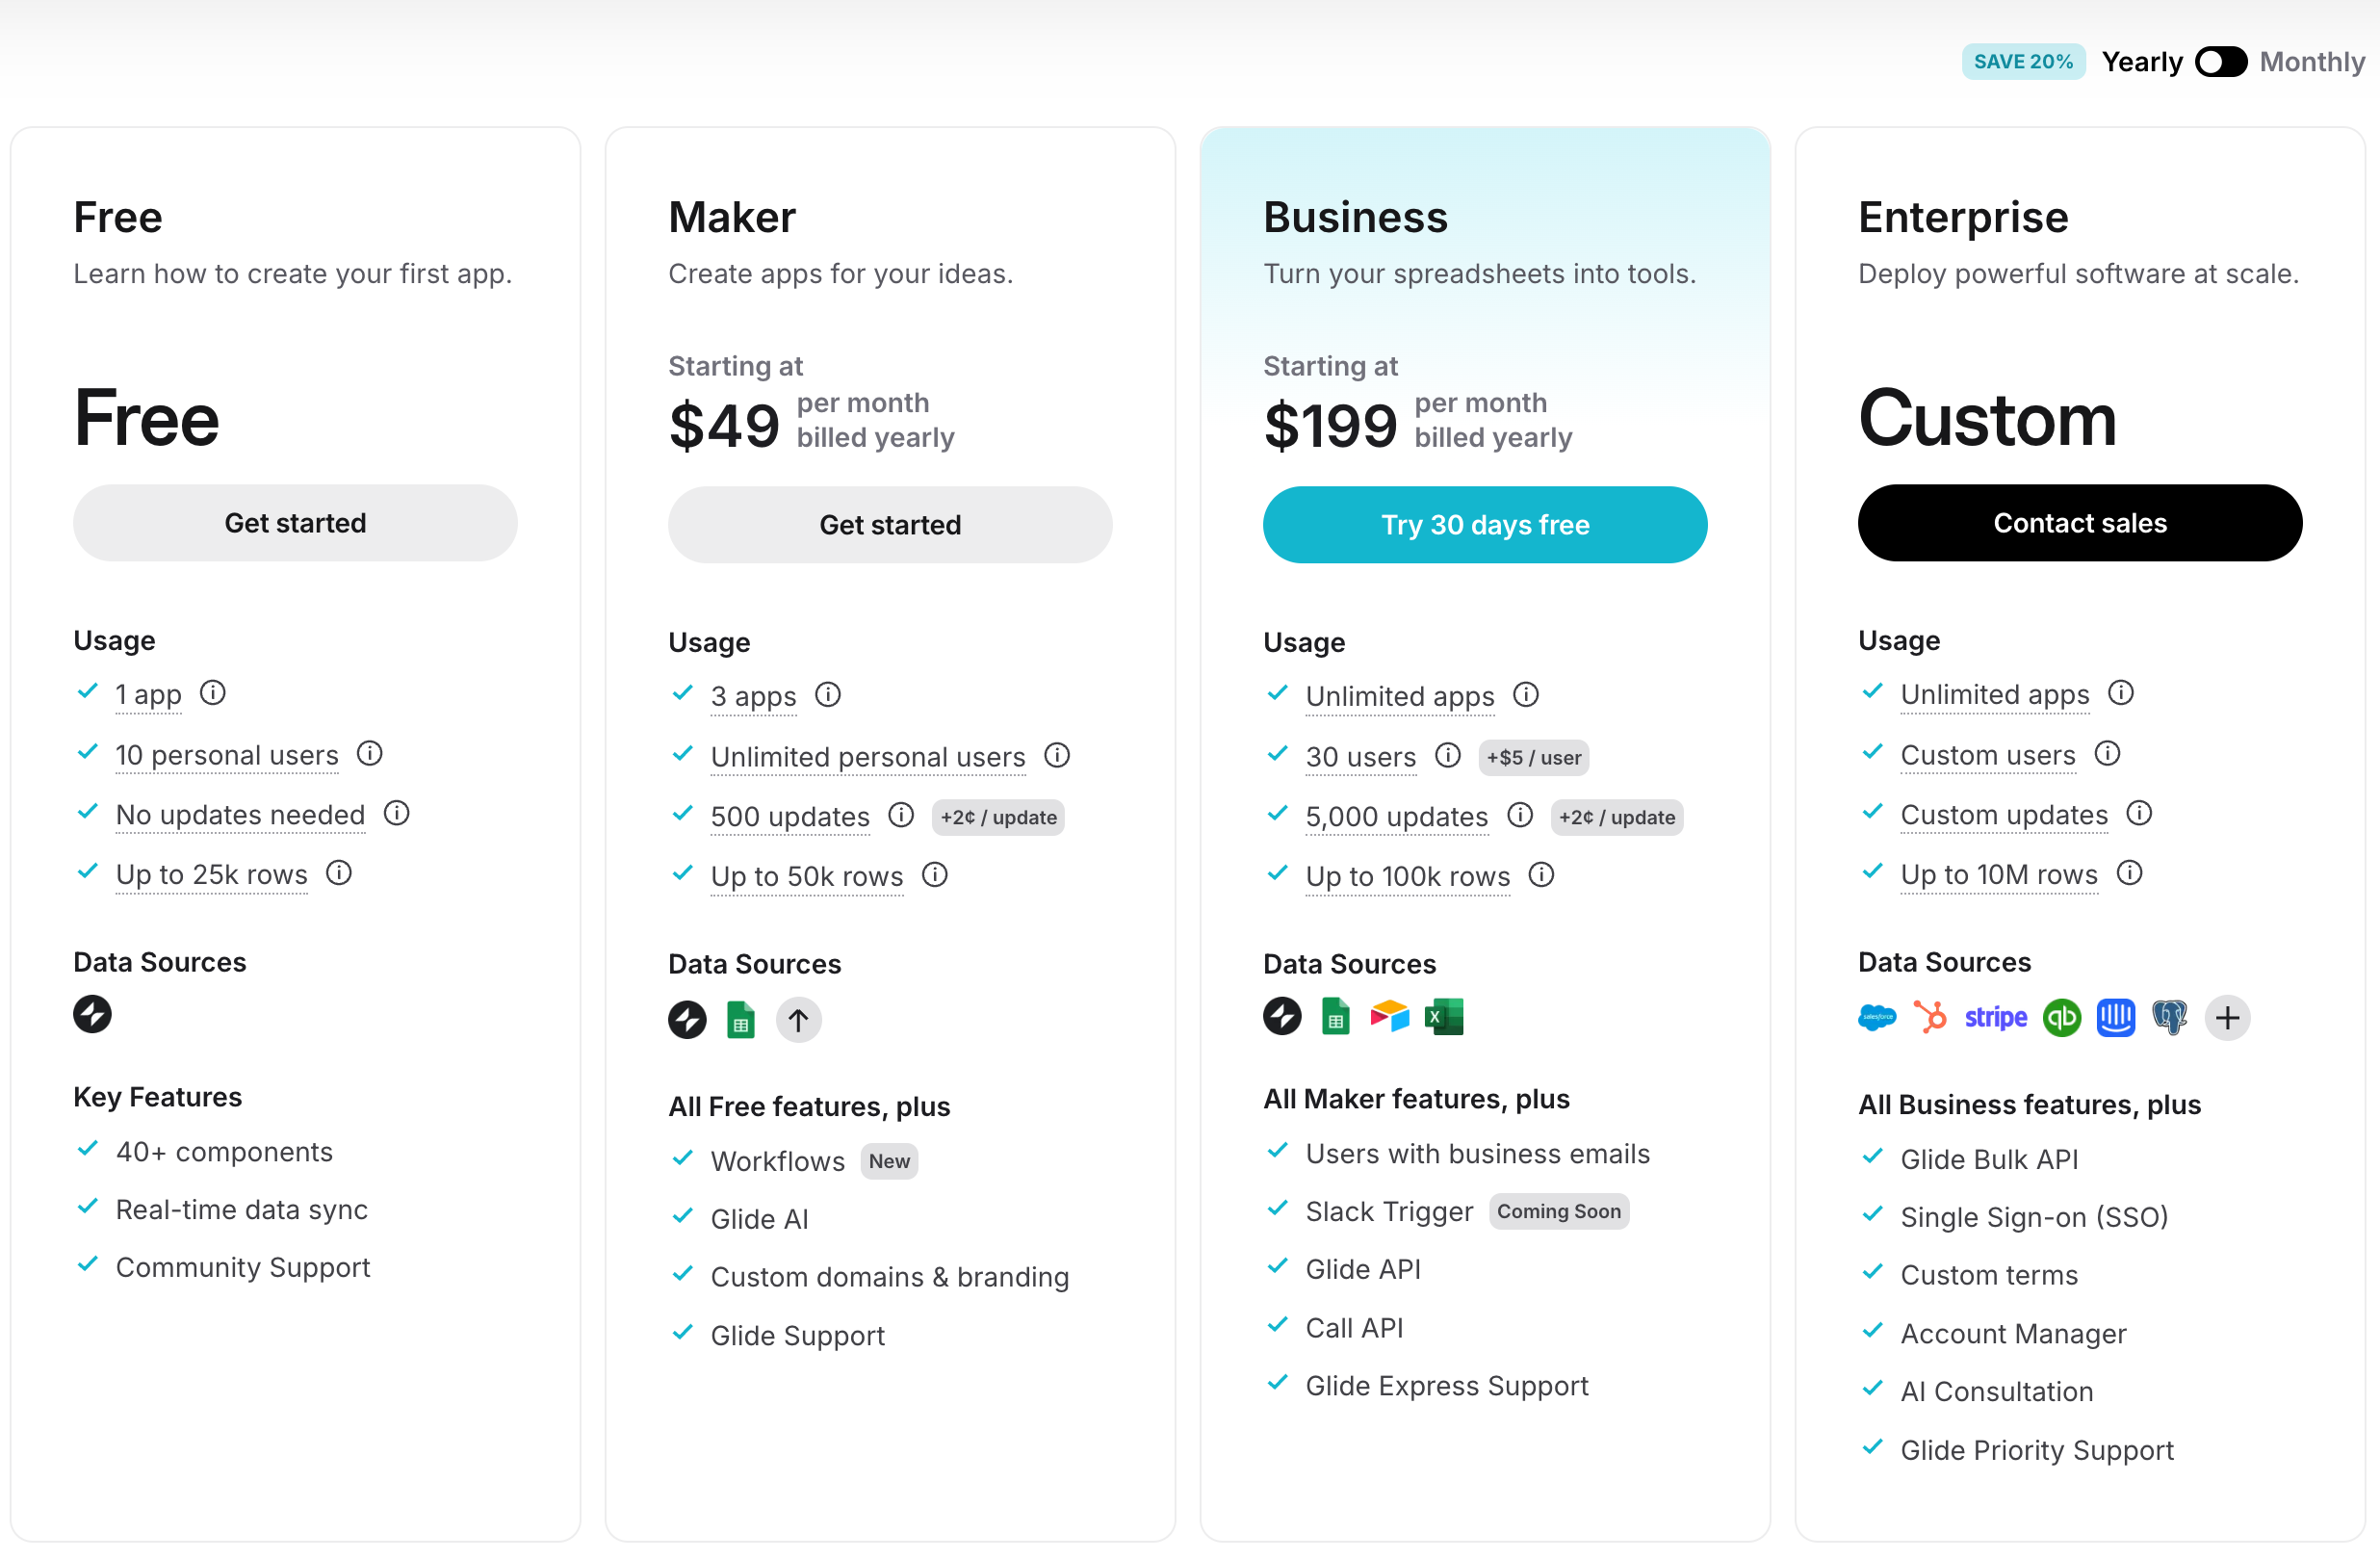The height and width of the screenshot is (1560, 2380).
Task: Click the PostgreSQL elephant data source icon
Action: click(2169, 1018)
